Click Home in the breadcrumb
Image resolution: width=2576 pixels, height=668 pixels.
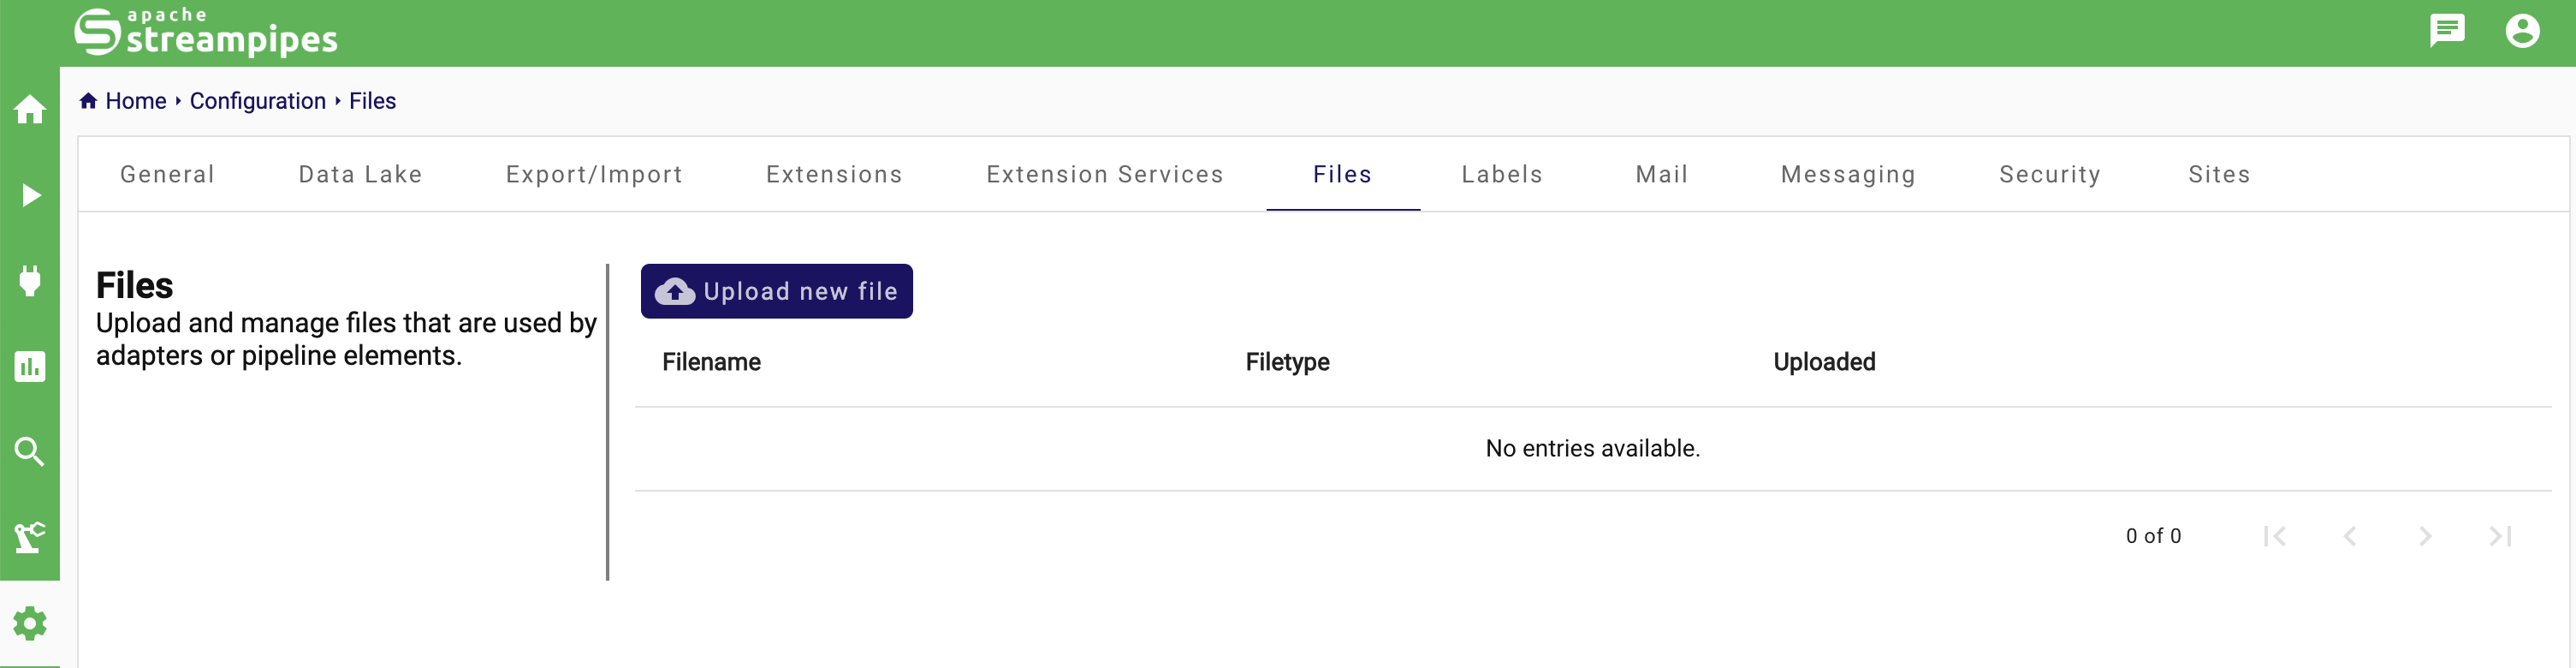(135, 101)
